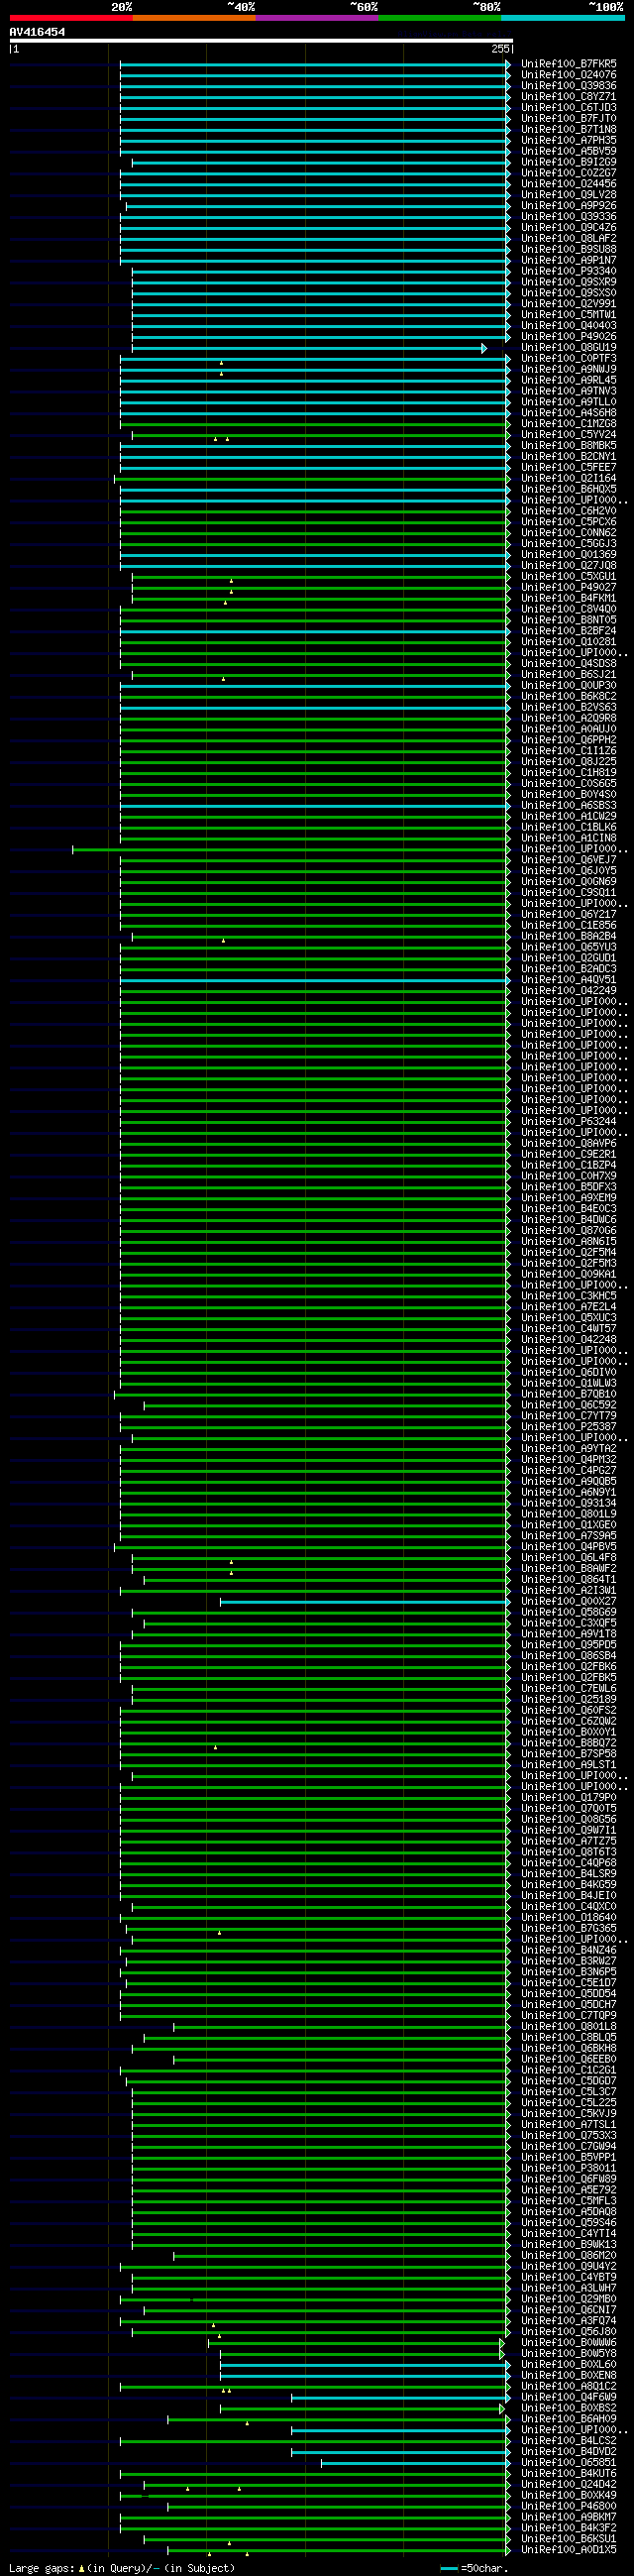Open hit UniRef100_Q00X27
The image size is (634, 2576).
(569, 1601)
